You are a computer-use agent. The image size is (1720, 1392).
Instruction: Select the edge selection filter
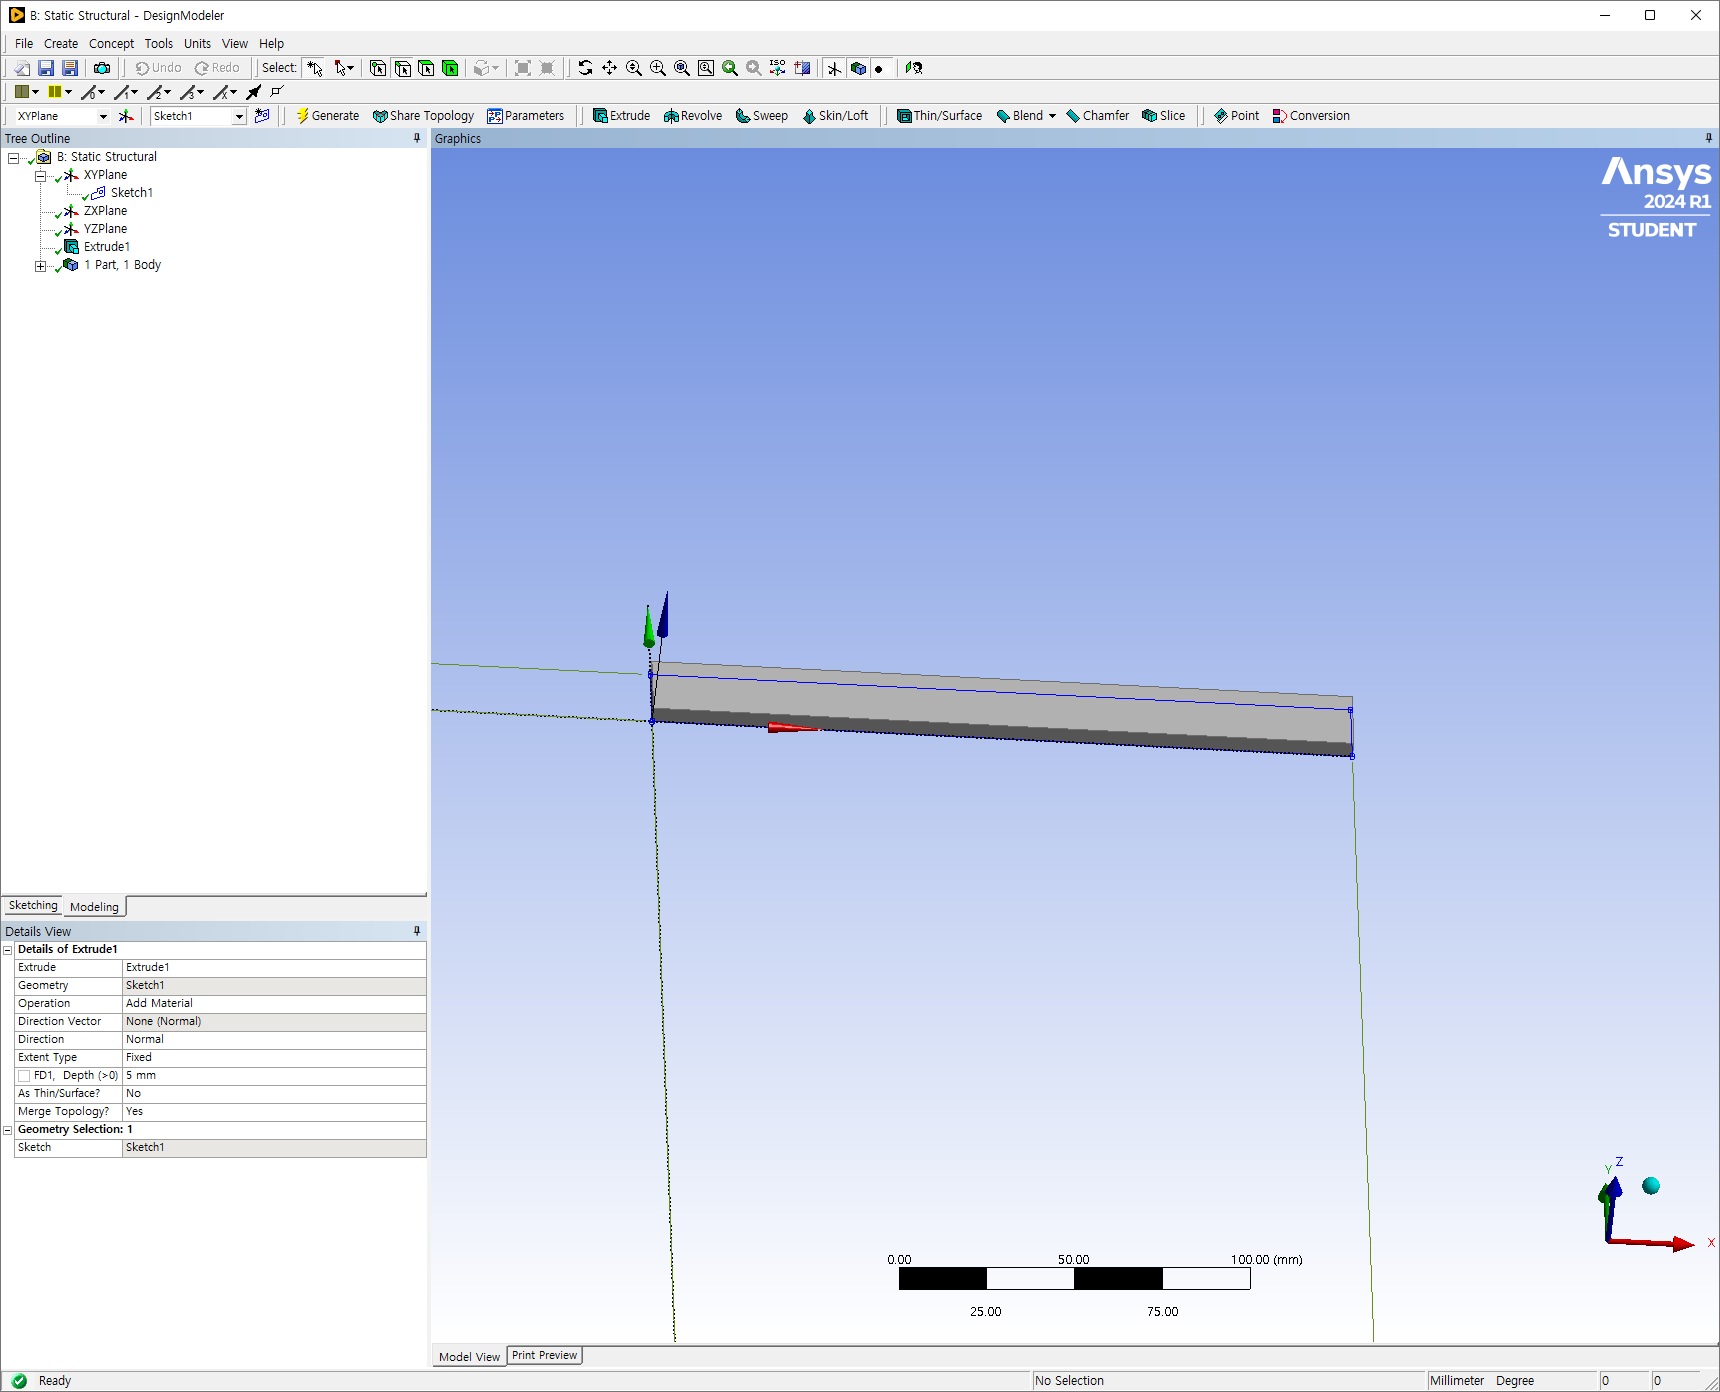click(x=402, y=68)
